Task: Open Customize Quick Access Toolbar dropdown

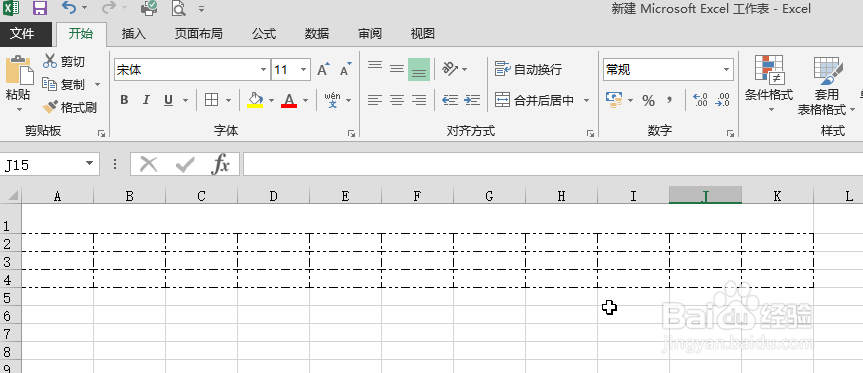Action: tap(201, 9)
